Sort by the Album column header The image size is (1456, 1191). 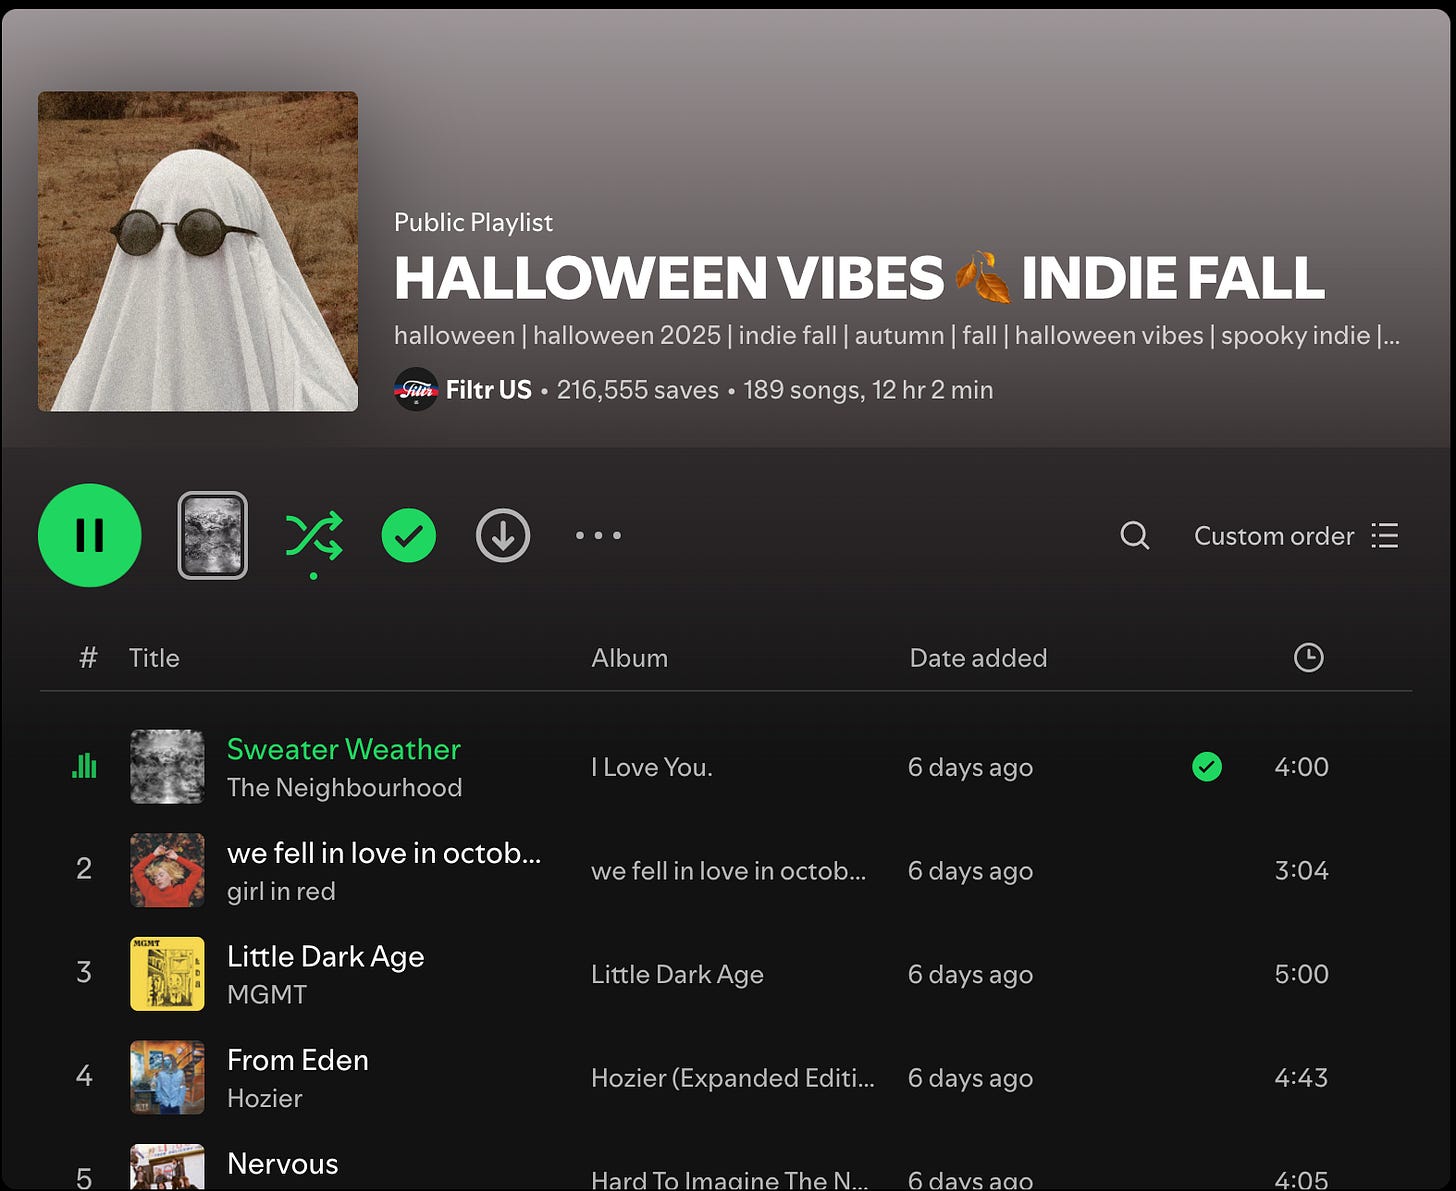(x=629, y=658)
